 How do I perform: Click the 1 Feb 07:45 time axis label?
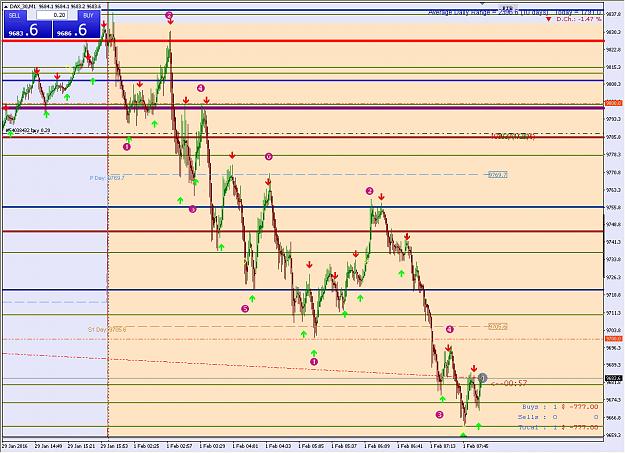[474, 446]
